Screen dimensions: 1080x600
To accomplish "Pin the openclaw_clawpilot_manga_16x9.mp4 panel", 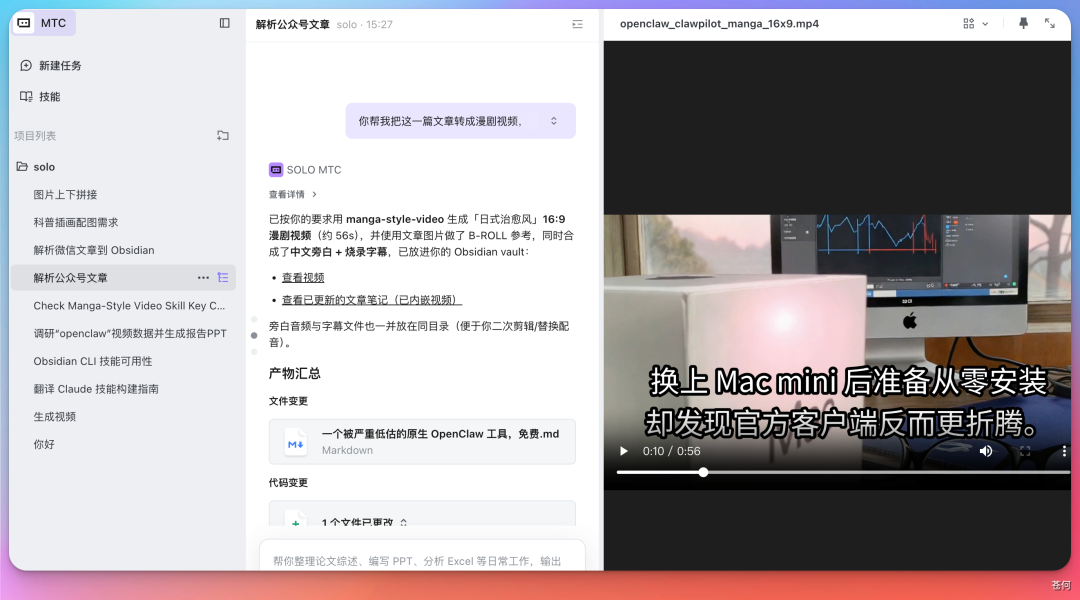I will 1023,22.
